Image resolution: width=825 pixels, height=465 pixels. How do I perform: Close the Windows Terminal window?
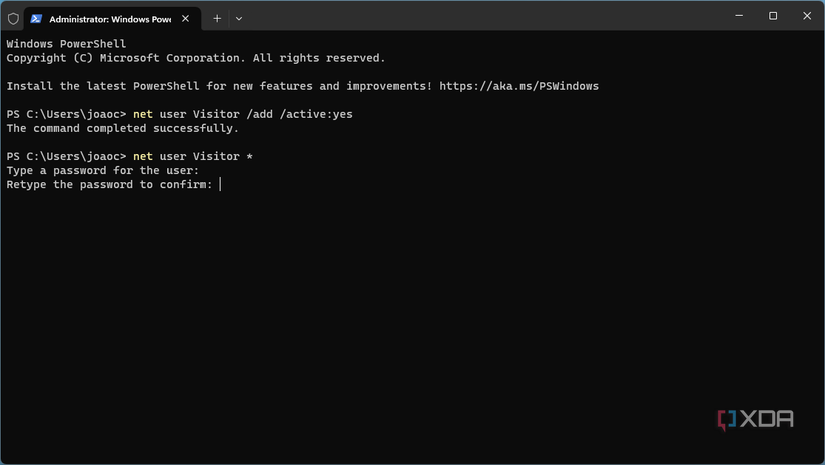(x=808, y=16)
